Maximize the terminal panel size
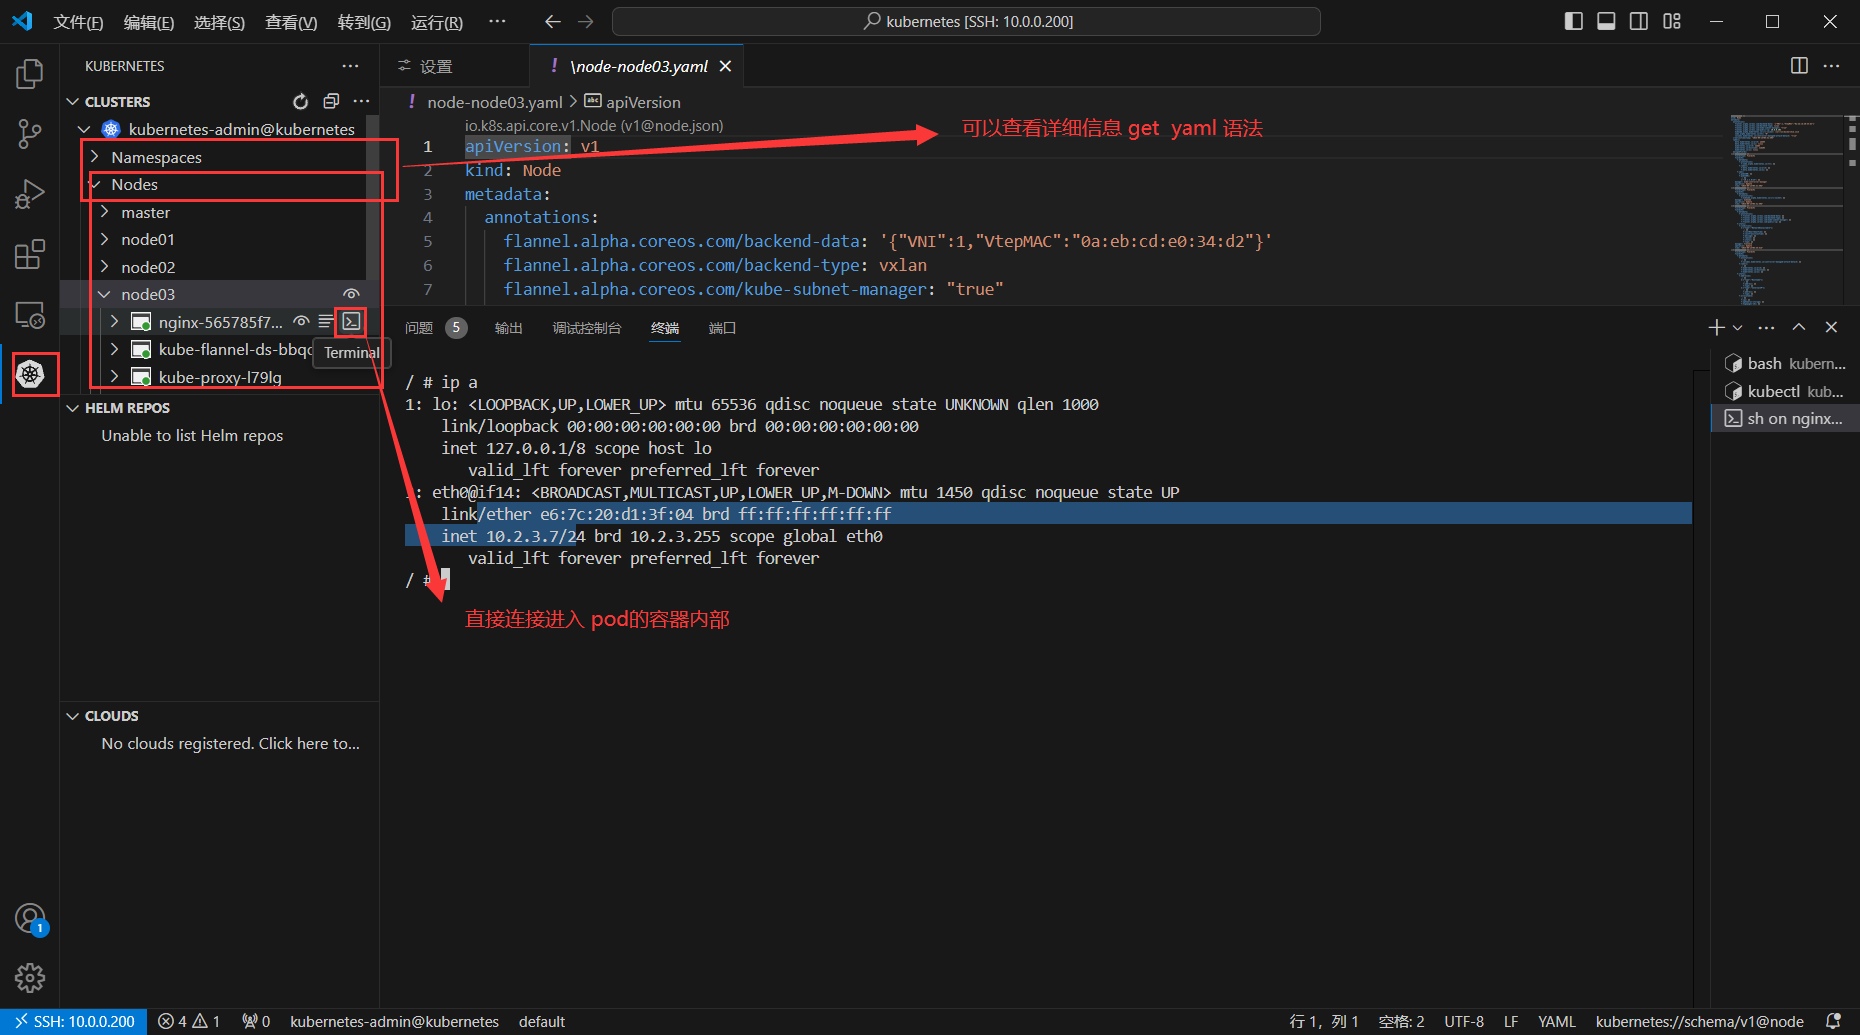This screenshot has width=1860, height=1035. pos(1799,327)
